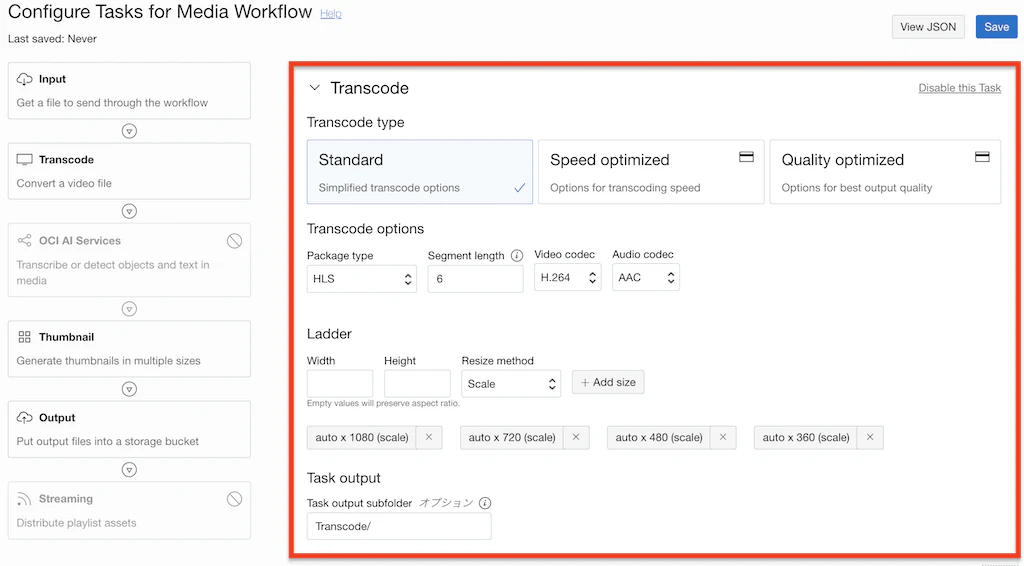Open the Resize method Scale dropdown
This screenshot has height=566, width=1024.
pyautogui.click(x=511, y=384)
